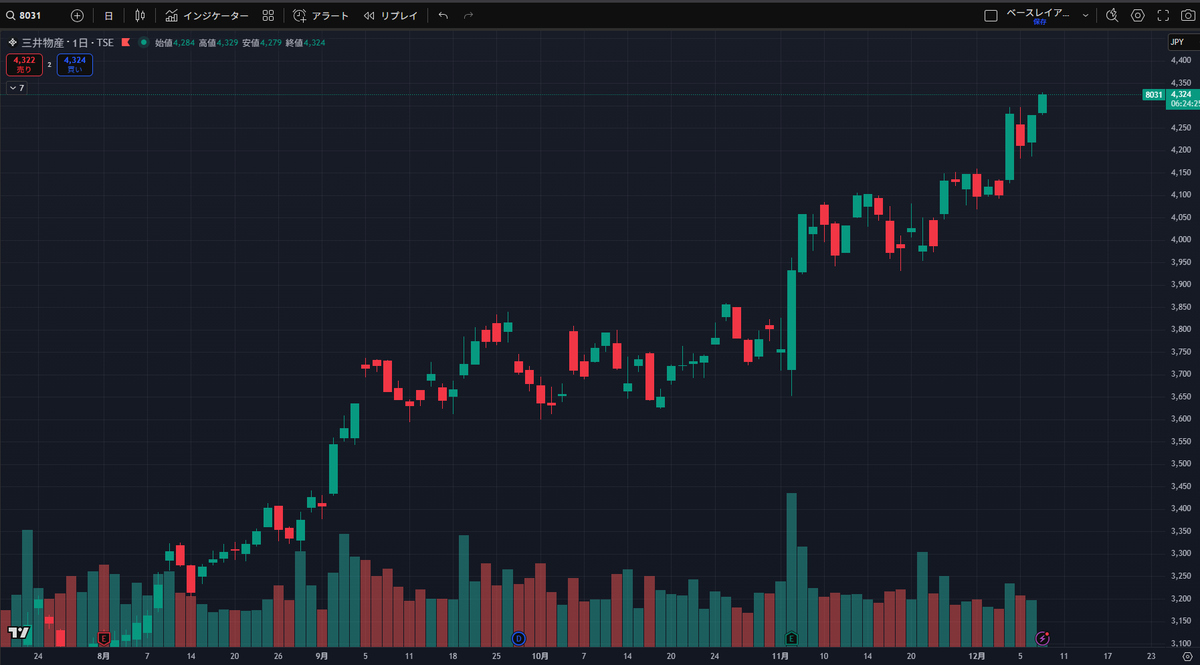The width and height of the screenshot is (1200, 665).
Task: Enter fullscreen mode
Action: tap(1163, 16)
